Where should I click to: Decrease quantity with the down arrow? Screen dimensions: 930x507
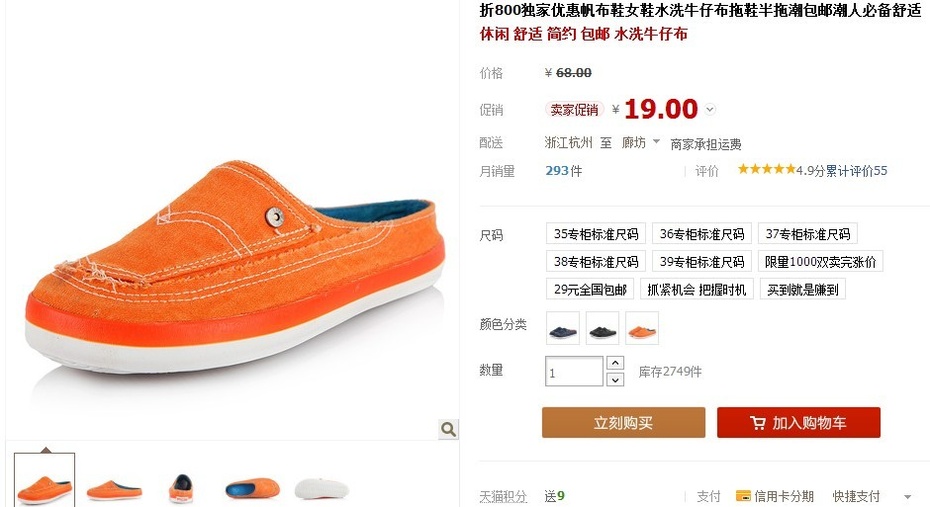pyautogui.click(x=615, y=380)
